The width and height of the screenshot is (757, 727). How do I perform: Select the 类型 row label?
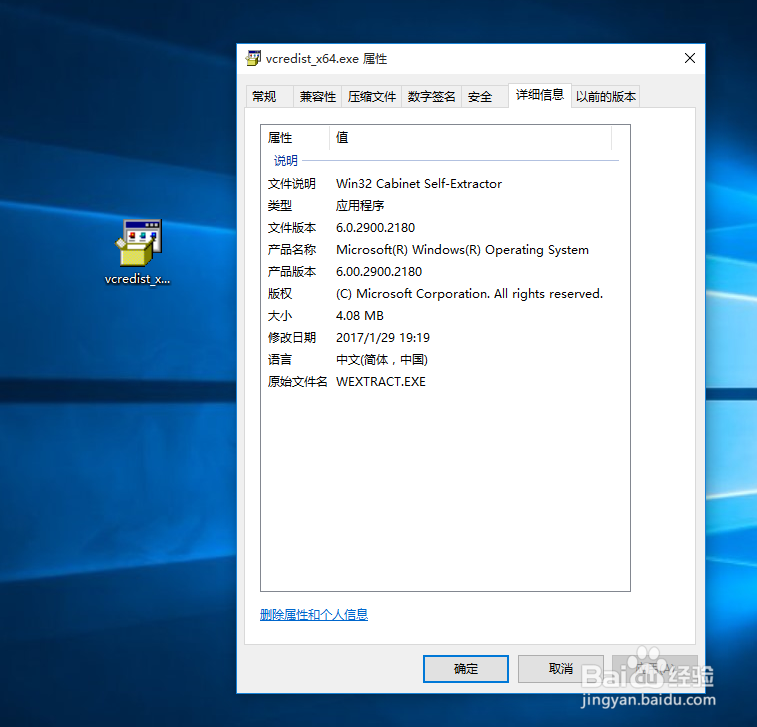(280, 206)
